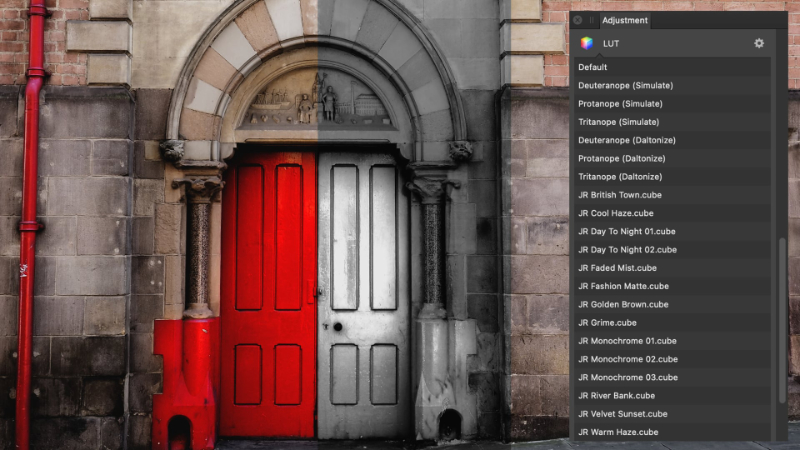Switch to the Adjustment tab
This screenshot has height=450, width=800.
(x=624, y=20)
